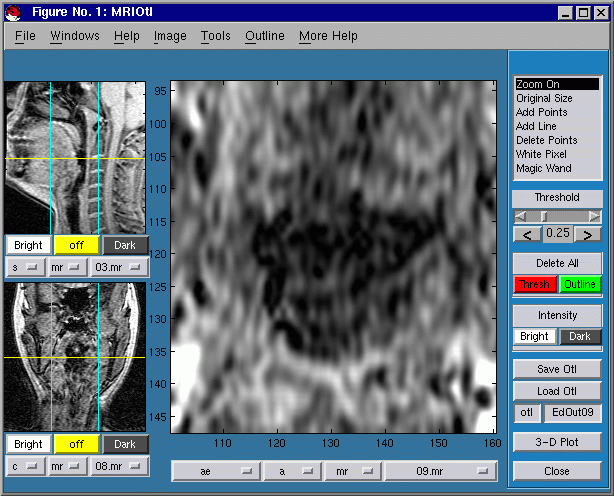The height and width of the screenshot is (496, 614).
Task: Click the threshold slider's right arrow
Action: pyautogui.click(x=594, y=216)
